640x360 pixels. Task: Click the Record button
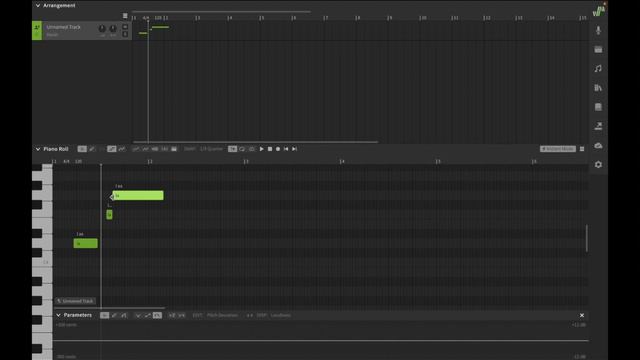coord(278,149)
